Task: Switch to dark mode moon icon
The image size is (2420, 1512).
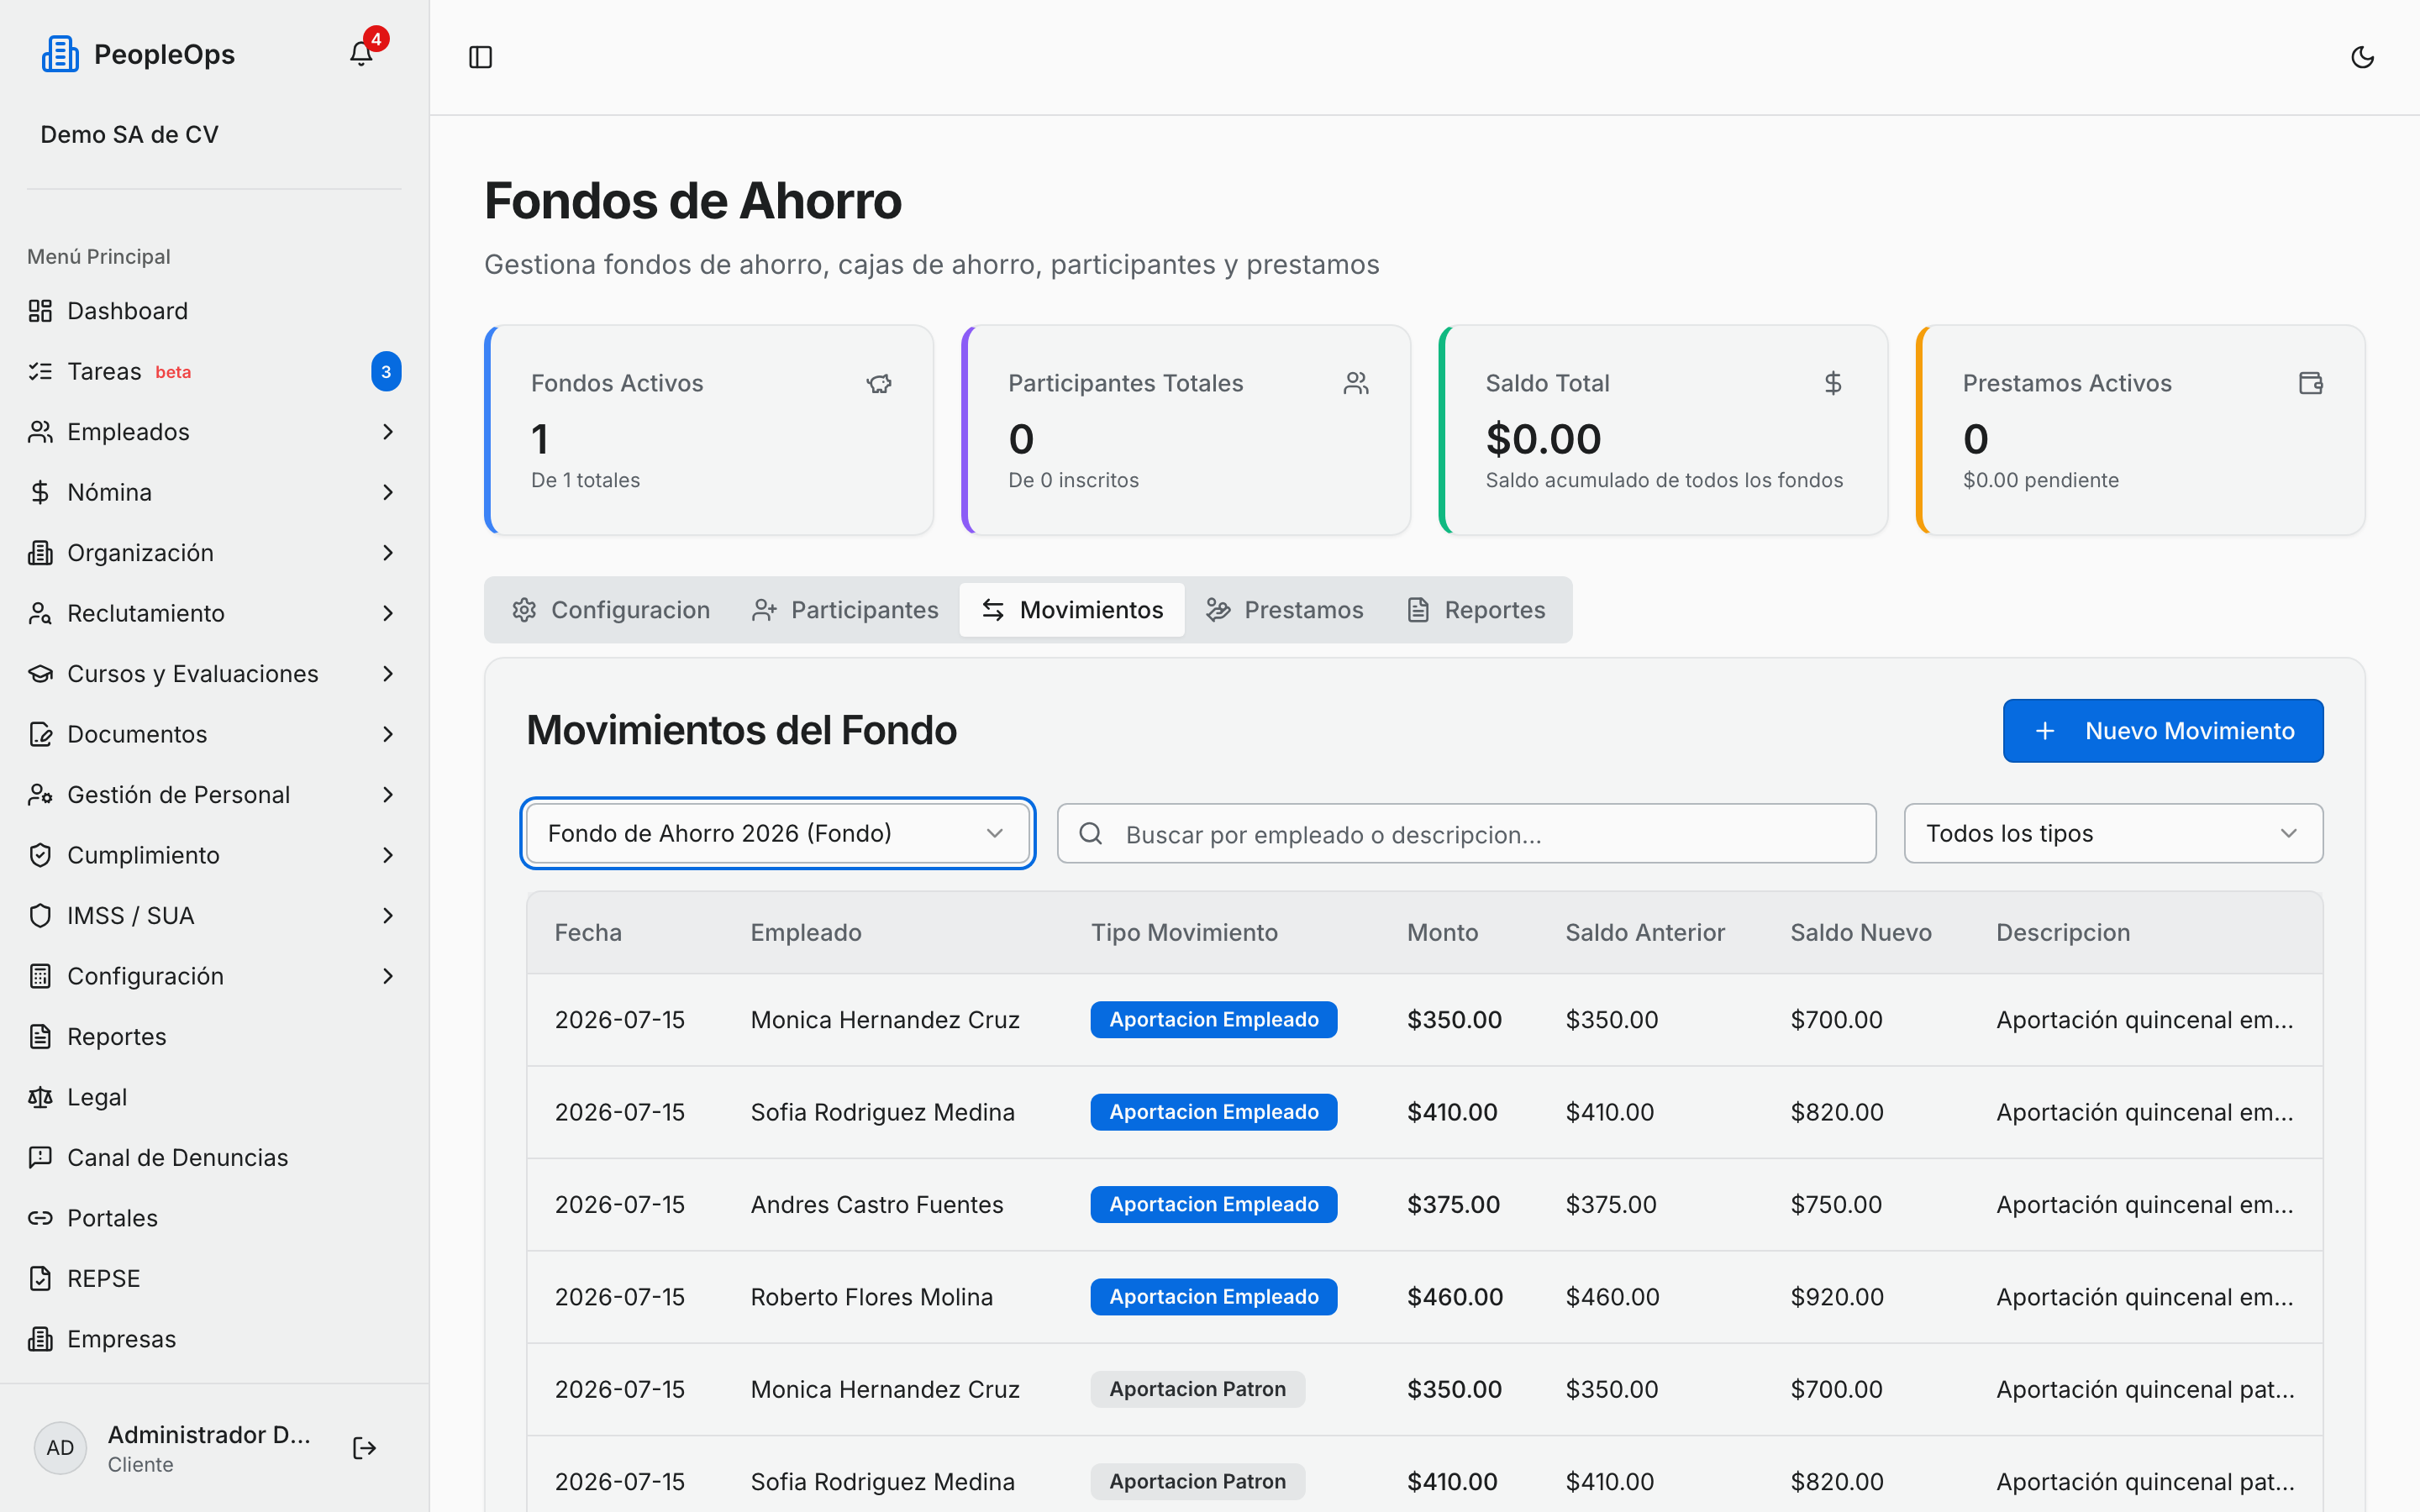Action: [2362, 57]
